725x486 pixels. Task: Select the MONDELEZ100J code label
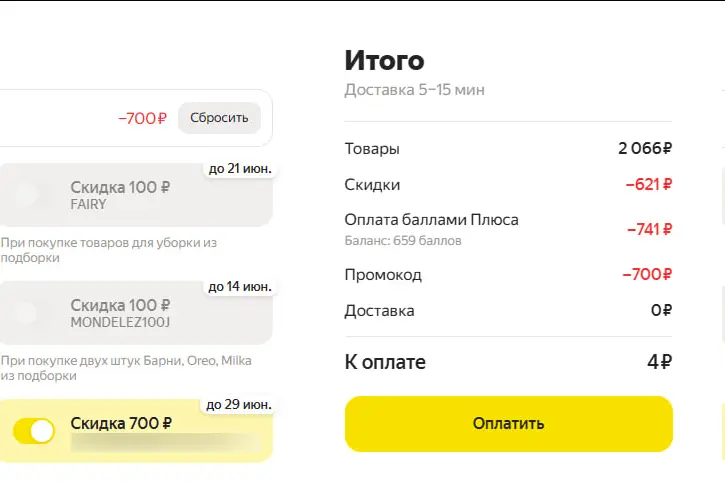(120, 322)
